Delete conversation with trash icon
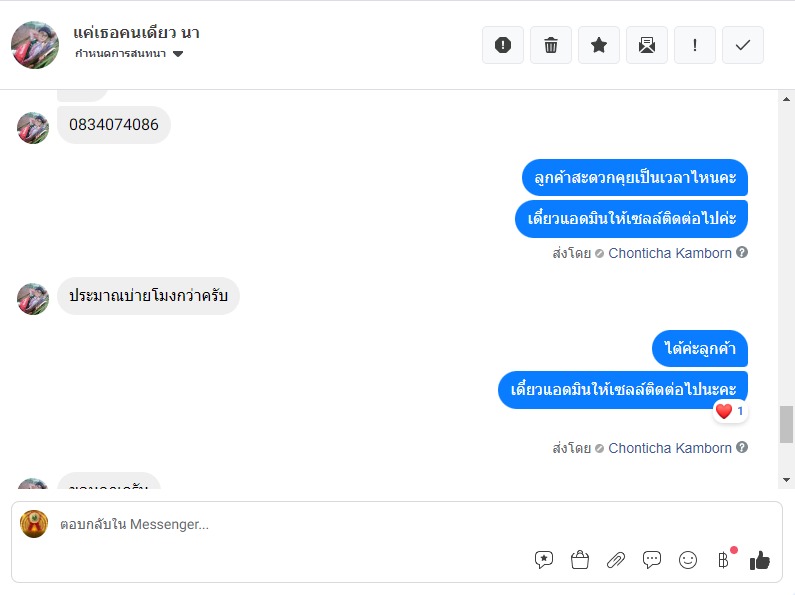This screenshot has height=595, width=795. [x=551, y=45]
